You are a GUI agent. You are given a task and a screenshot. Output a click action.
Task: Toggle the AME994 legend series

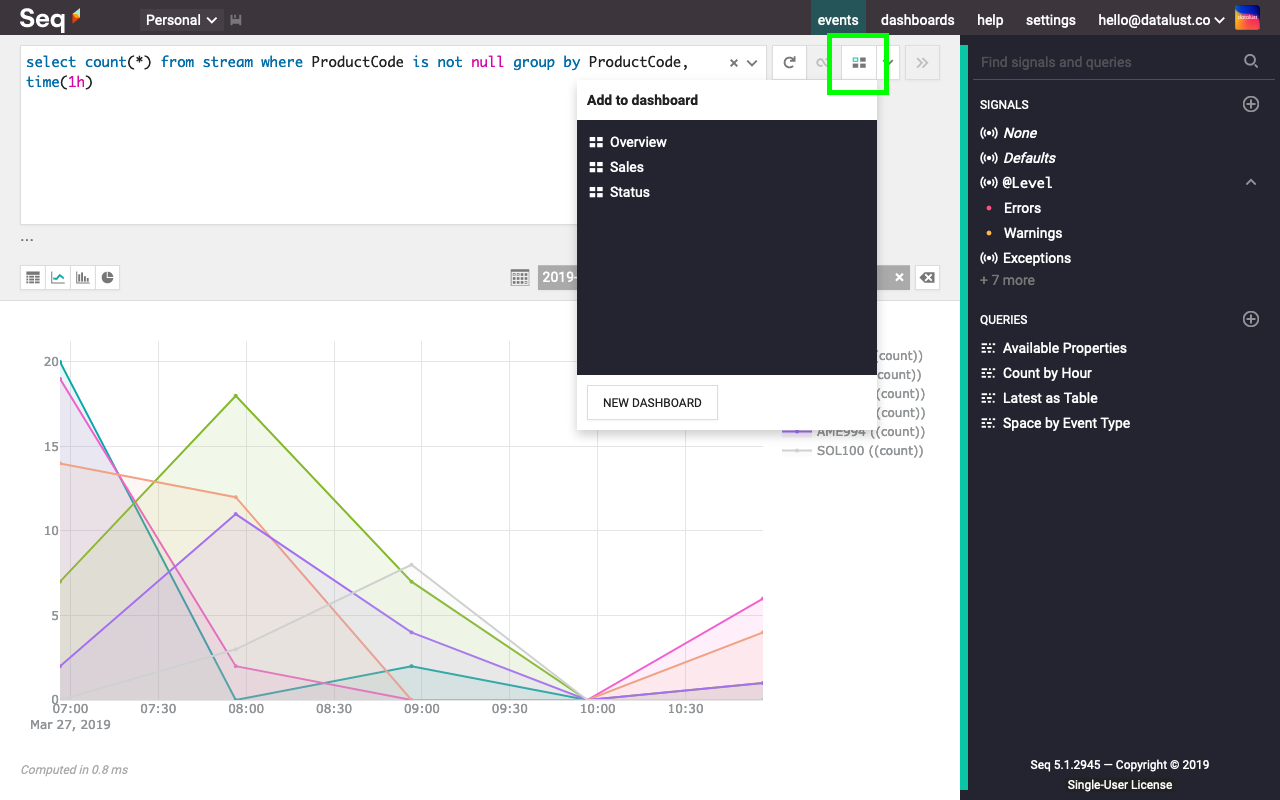tap(852, 432)
